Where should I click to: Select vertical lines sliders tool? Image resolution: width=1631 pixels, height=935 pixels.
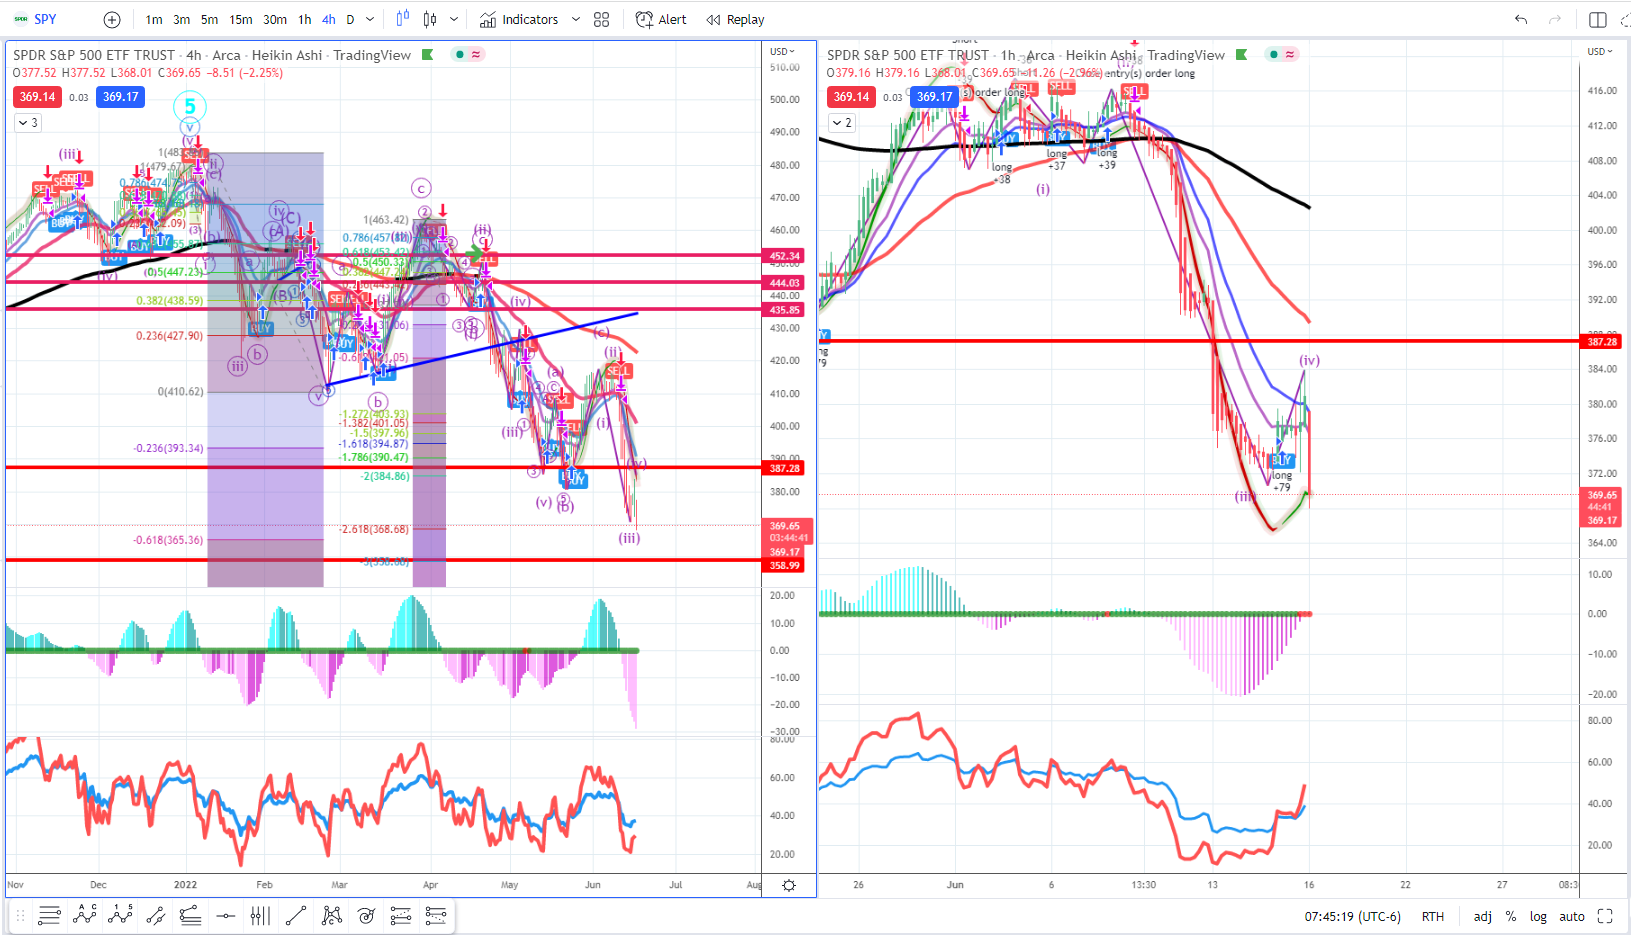point(260,915)
